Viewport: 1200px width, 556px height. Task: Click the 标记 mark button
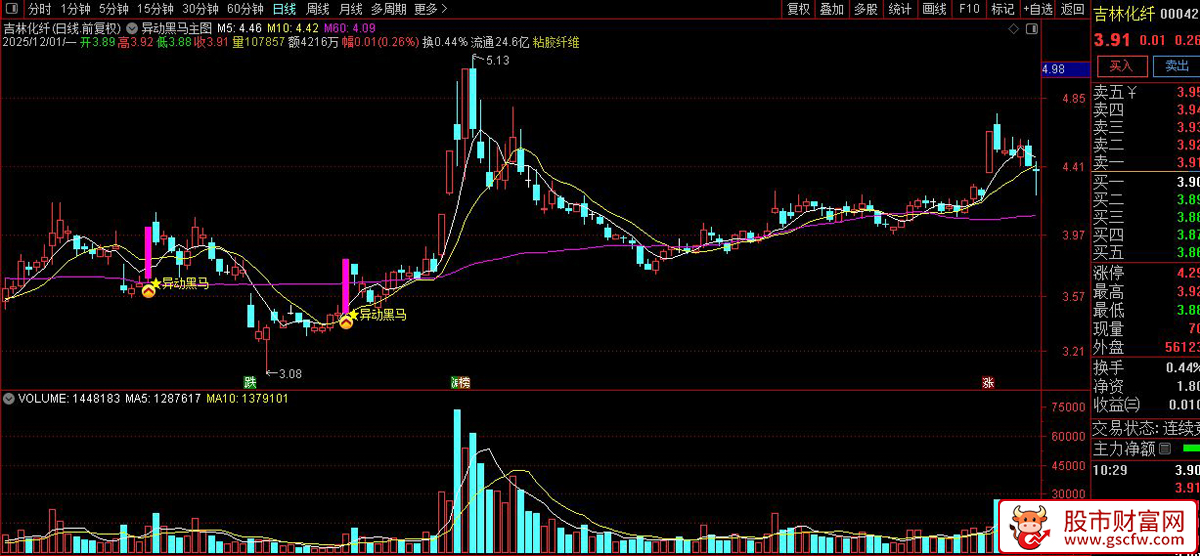[x=1002, y=9]
